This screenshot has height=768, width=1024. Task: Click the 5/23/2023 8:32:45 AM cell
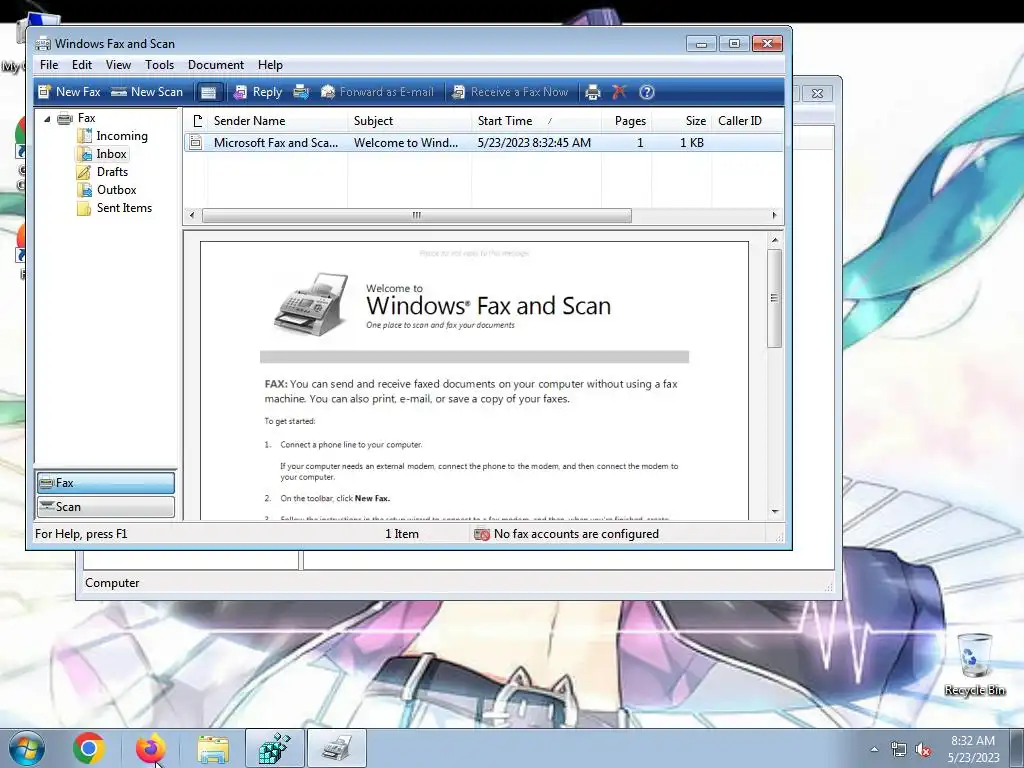pos(534,142)
